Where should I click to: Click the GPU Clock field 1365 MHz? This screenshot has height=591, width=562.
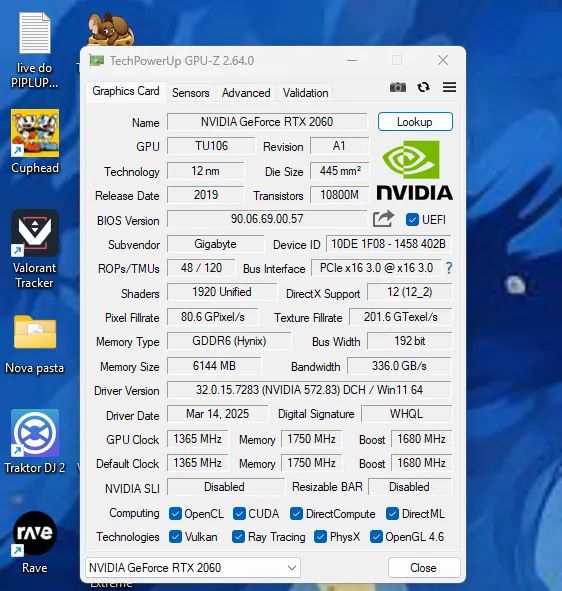(198, 439)
